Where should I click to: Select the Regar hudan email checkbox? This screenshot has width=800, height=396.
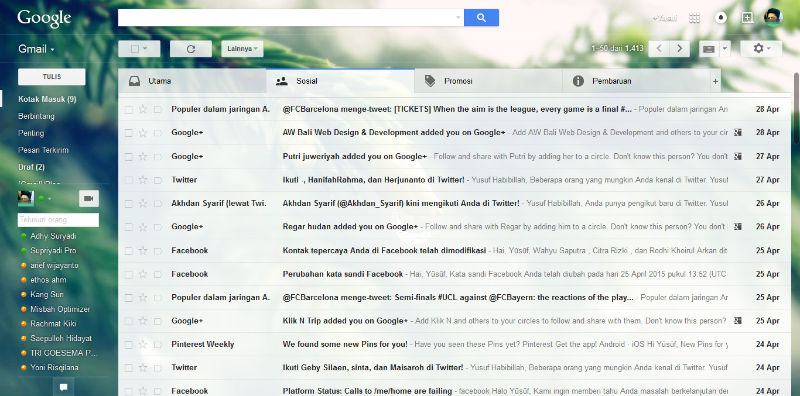pyautogui.click(x=129, y=227)
